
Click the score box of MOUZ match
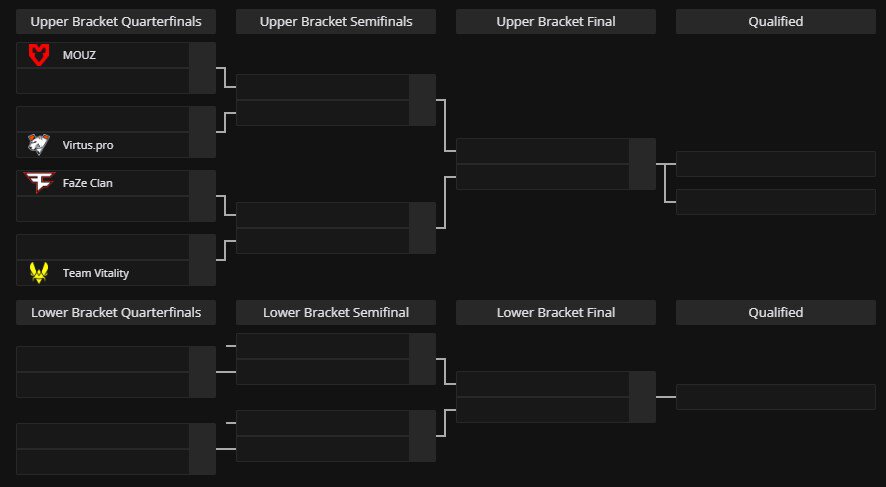[x=202, y=68]
